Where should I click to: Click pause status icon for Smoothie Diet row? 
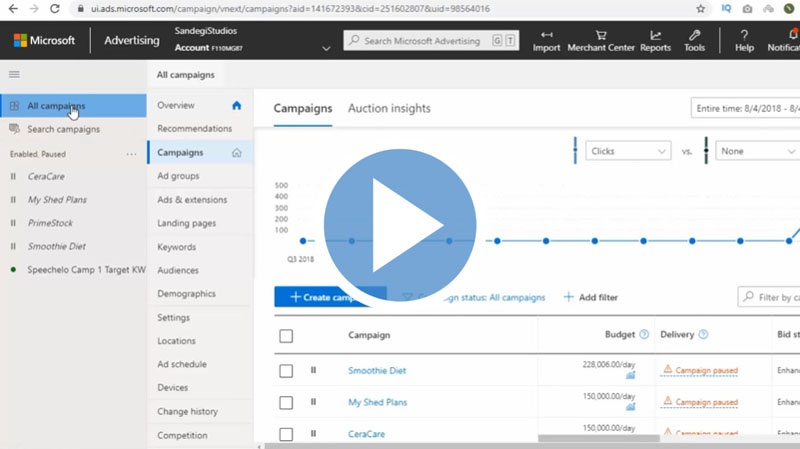coord(313,370)
